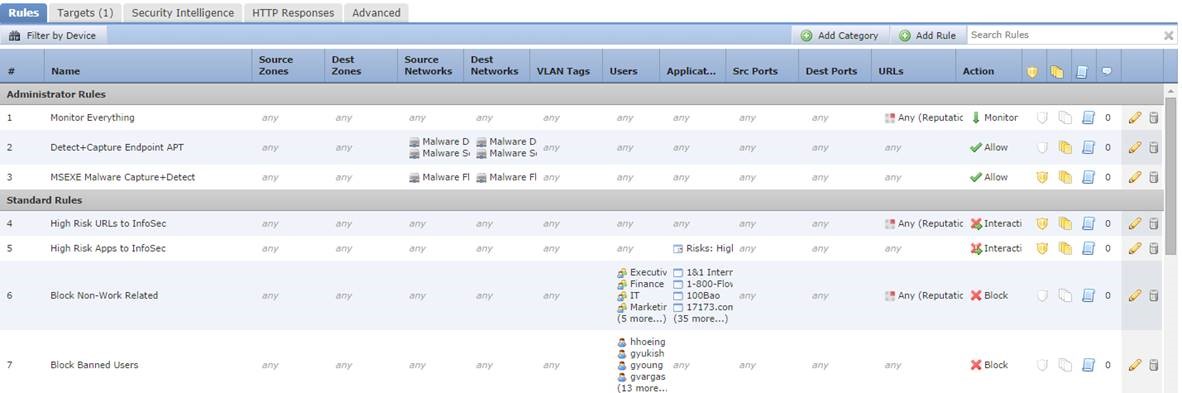Click (13 more...) users in rule 7
This screenshot has height=393, width=1182.
point(642,388)
